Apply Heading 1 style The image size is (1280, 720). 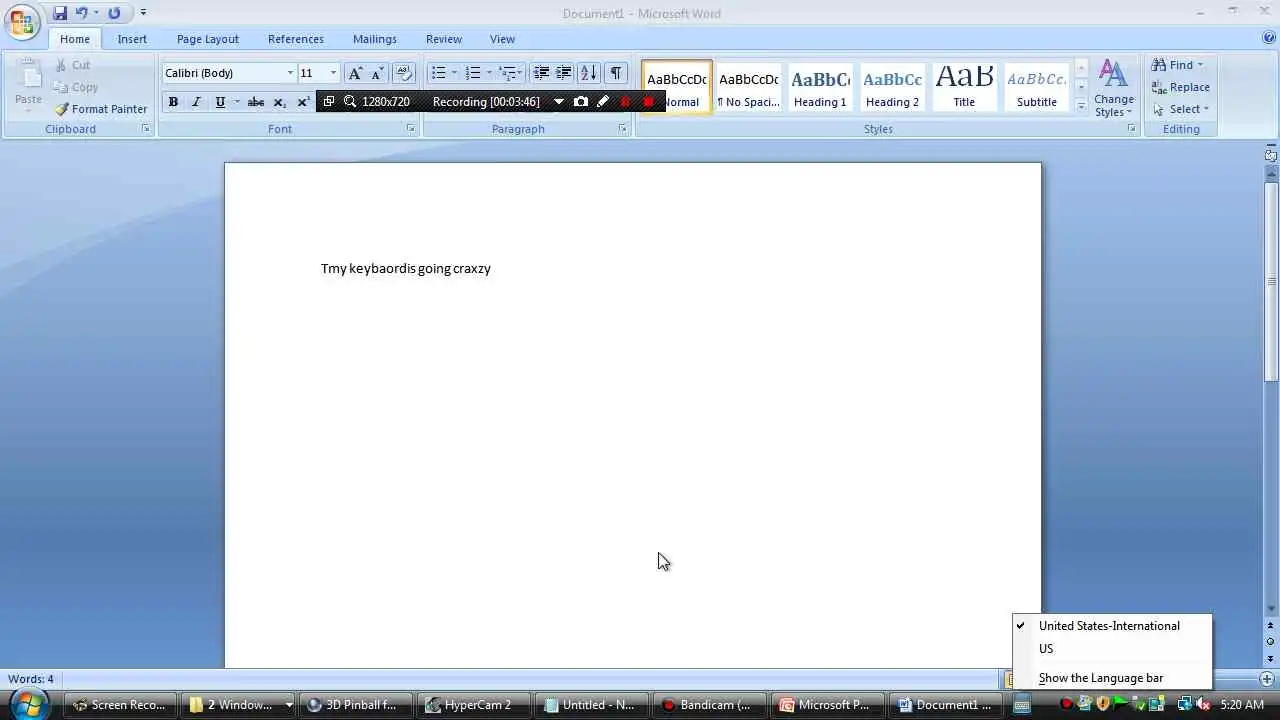click(x=820, y=87)
